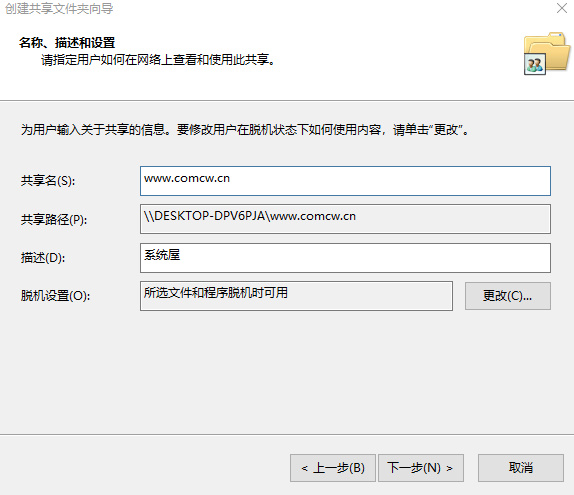This screenshot has width=574, height=495.
Task: Click the 共享路径(P): label
Action: [54, 220]
